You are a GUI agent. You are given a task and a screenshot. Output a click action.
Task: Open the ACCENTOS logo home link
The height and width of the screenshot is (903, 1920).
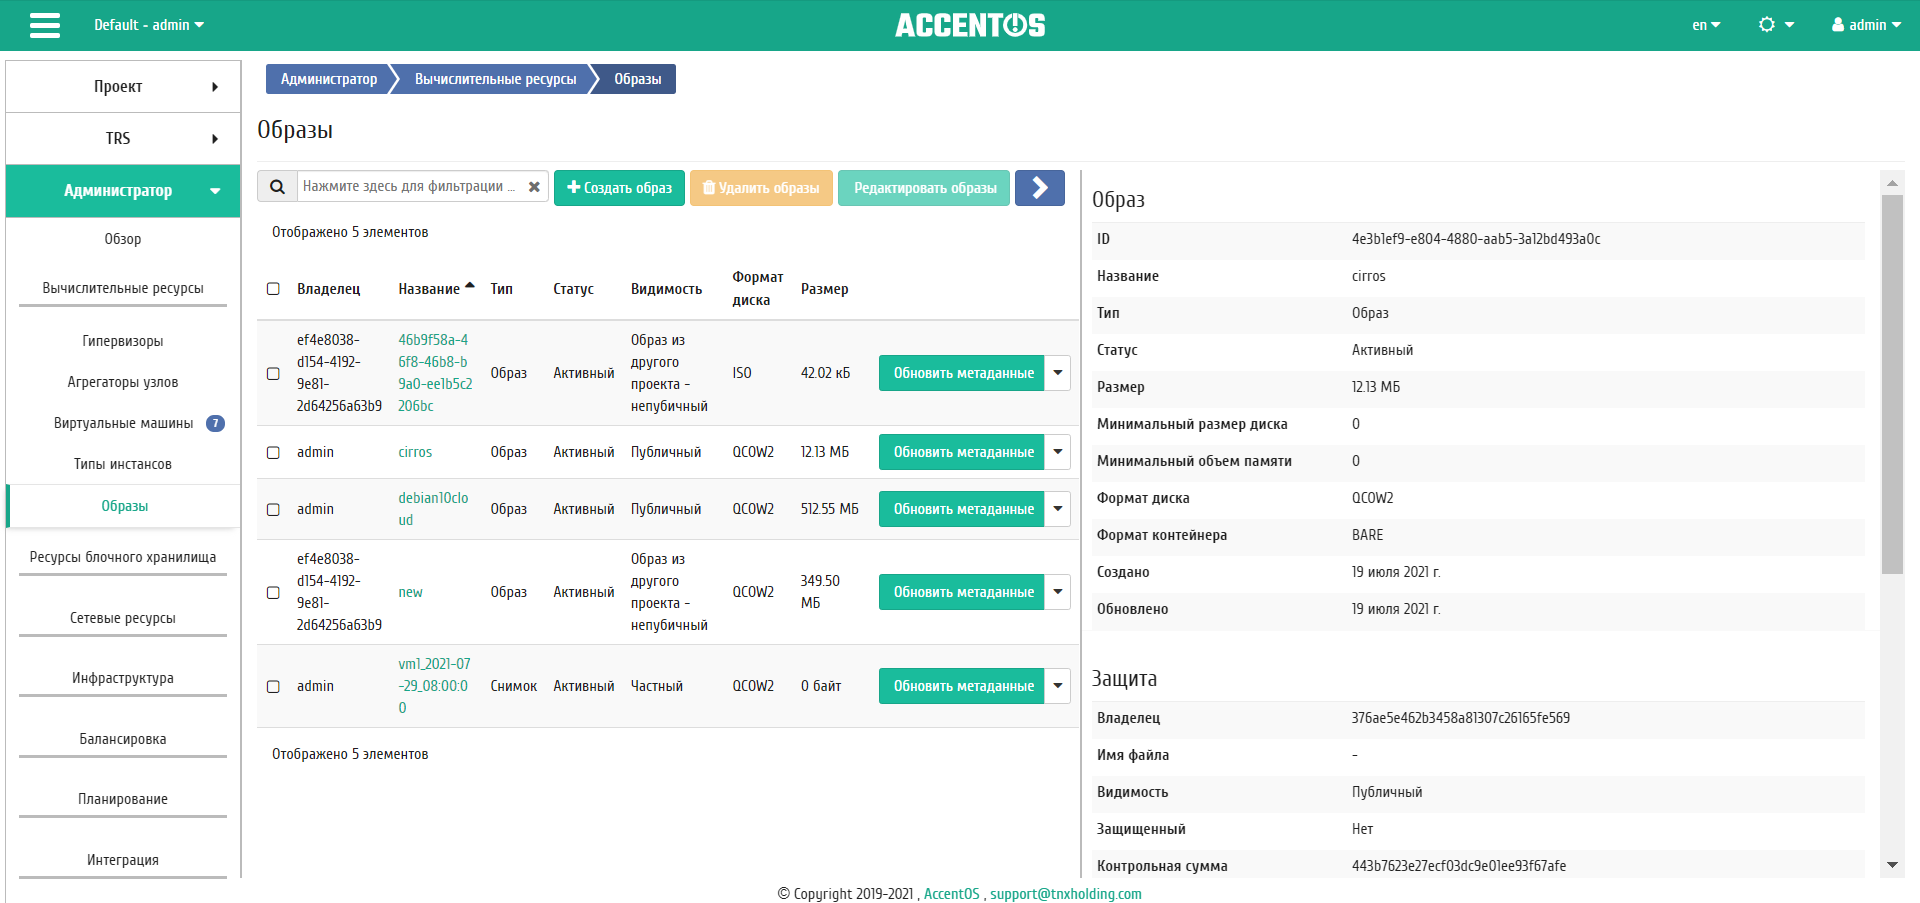[970, 25]
